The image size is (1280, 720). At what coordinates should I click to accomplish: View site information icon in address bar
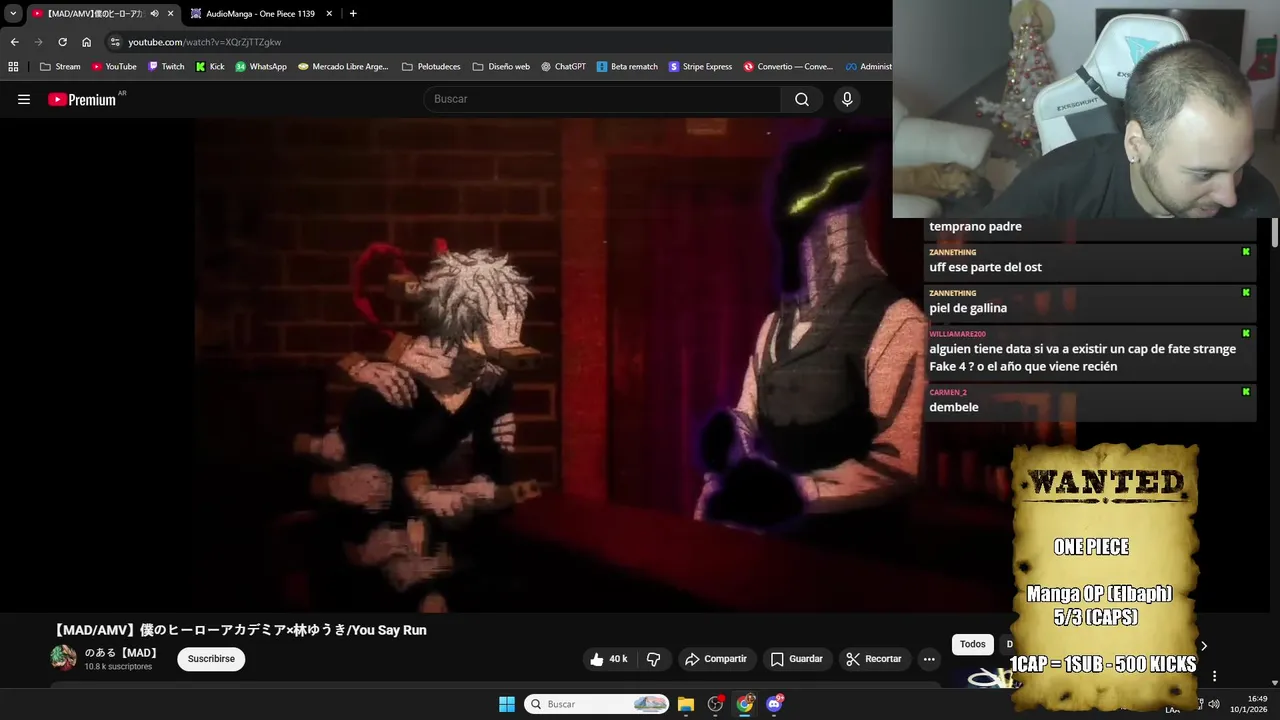115,42
